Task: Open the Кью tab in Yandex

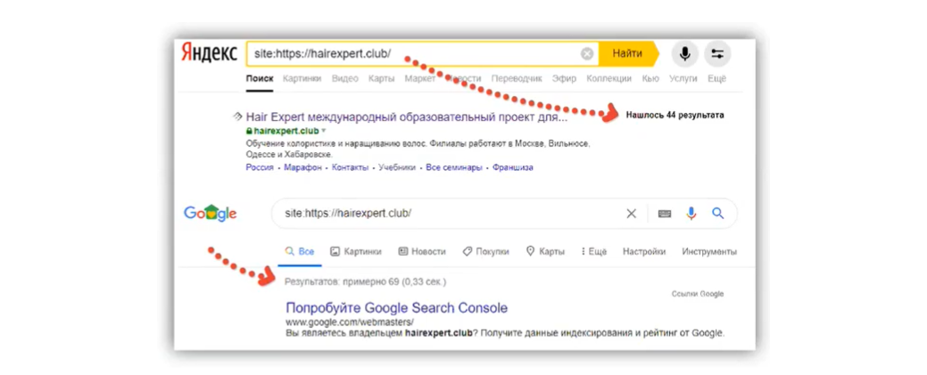Action: [x=650, y=79]
